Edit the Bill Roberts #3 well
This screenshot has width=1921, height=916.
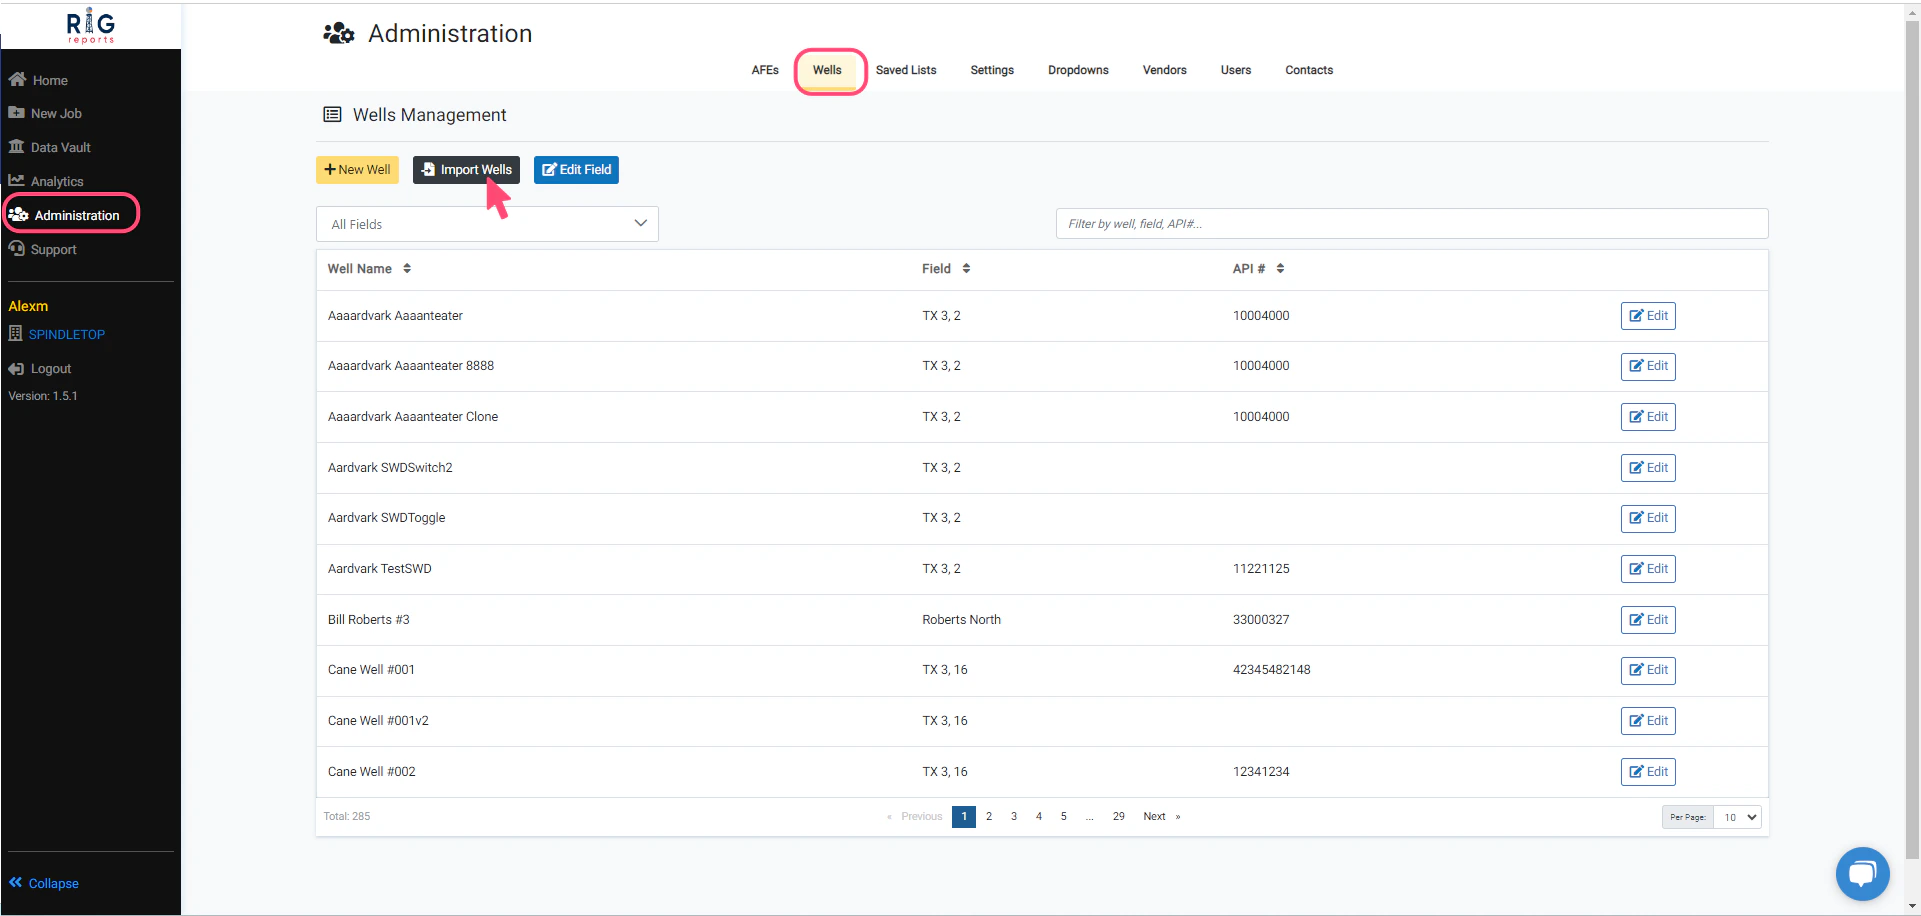click(1648, 620)
